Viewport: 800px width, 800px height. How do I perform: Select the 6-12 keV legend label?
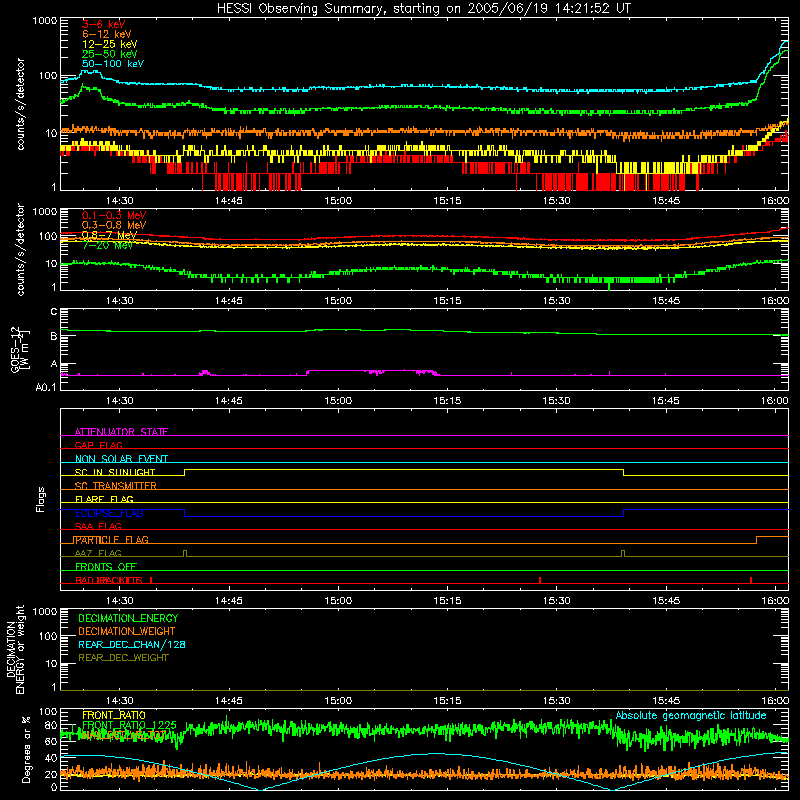pyautogui.click(x=106, y=34)
